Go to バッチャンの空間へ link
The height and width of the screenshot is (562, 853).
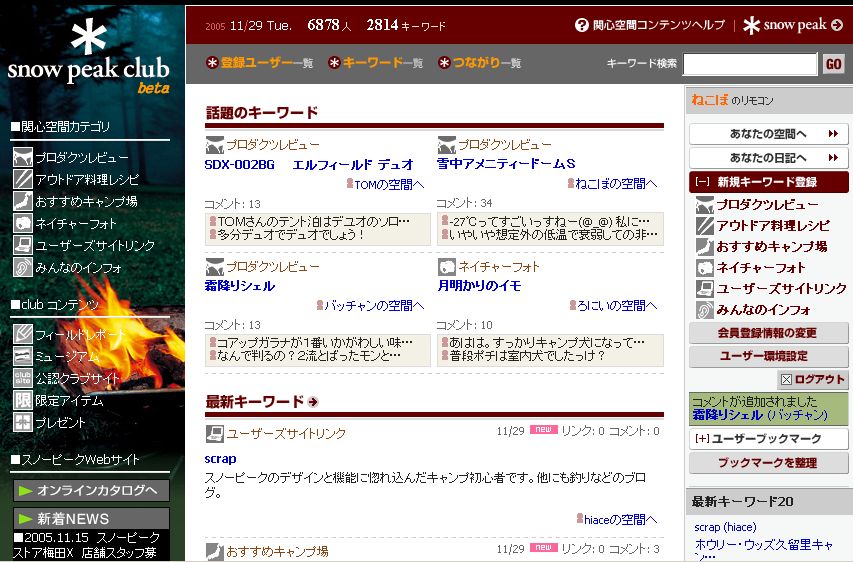click(370, 306)
